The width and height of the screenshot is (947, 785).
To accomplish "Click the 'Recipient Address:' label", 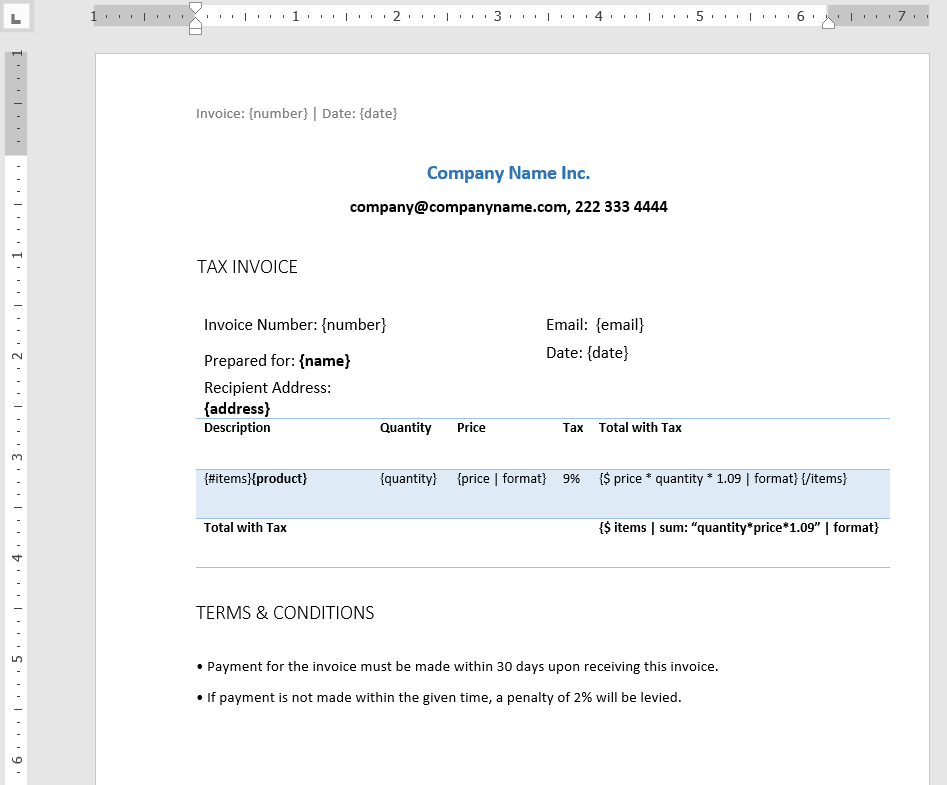I will tap(267, 388).
